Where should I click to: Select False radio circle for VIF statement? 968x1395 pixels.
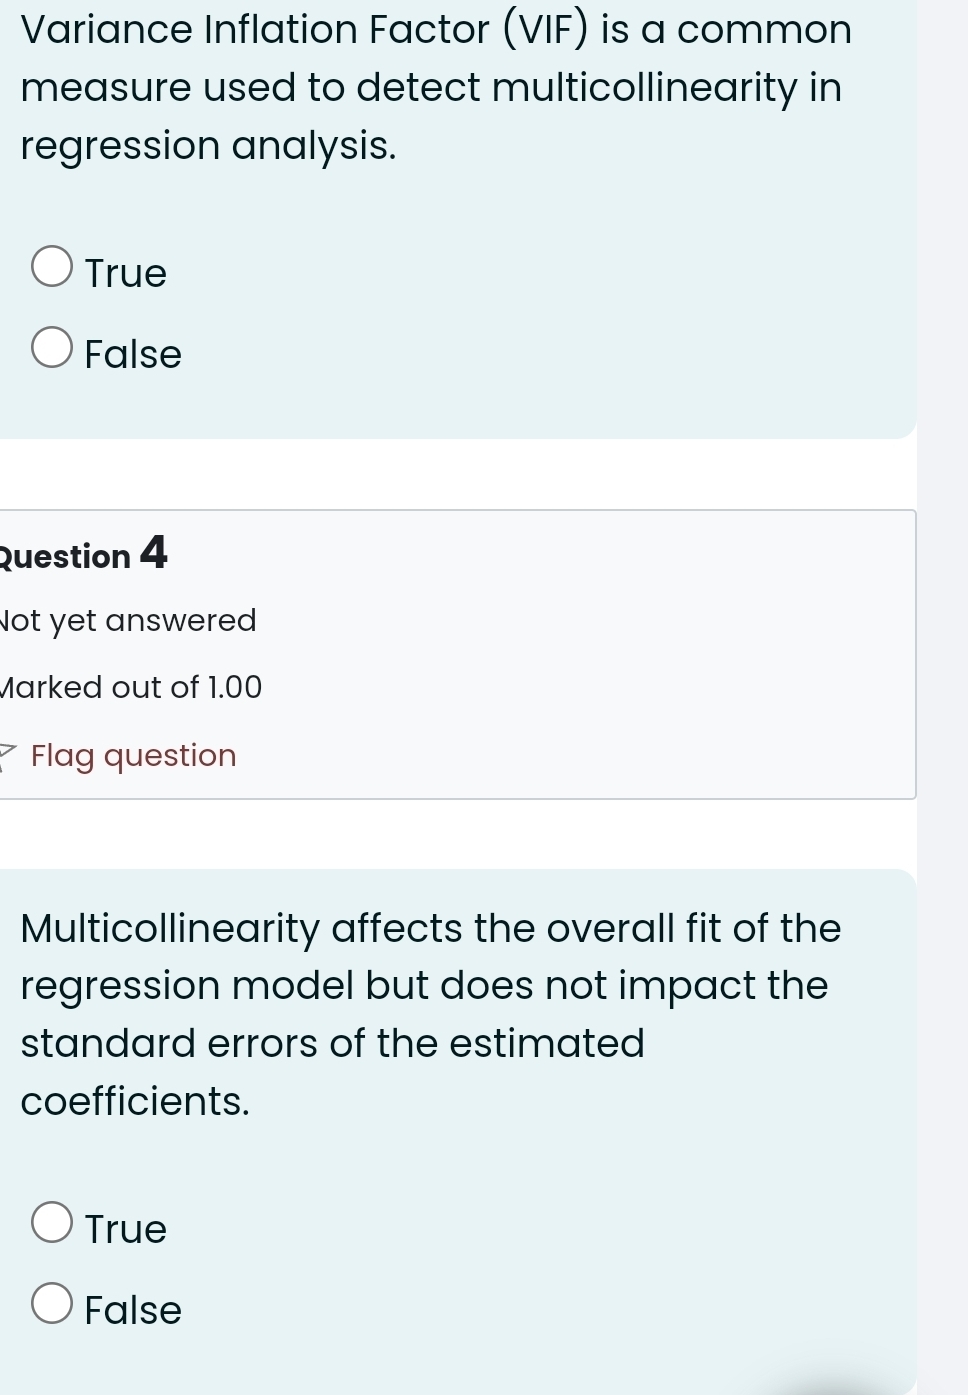click(x=52, y=348)
